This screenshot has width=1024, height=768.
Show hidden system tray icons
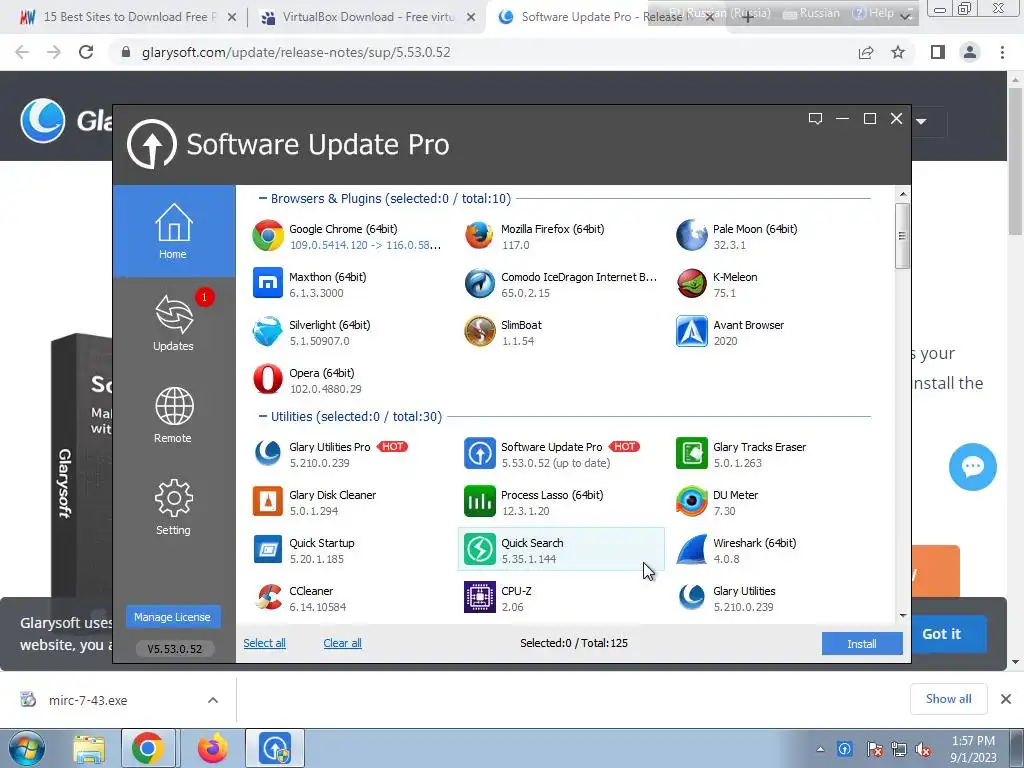tap(820, 749)
